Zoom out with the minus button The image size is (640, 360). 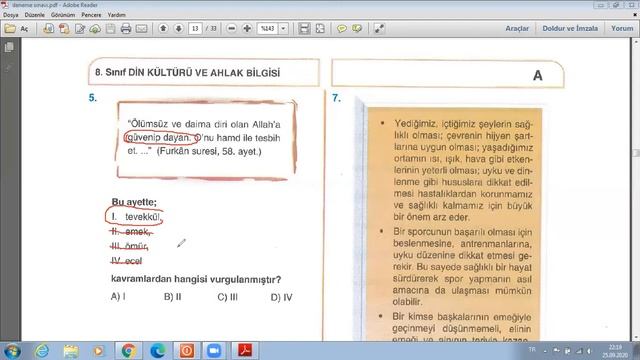click(x=231, y=29)
